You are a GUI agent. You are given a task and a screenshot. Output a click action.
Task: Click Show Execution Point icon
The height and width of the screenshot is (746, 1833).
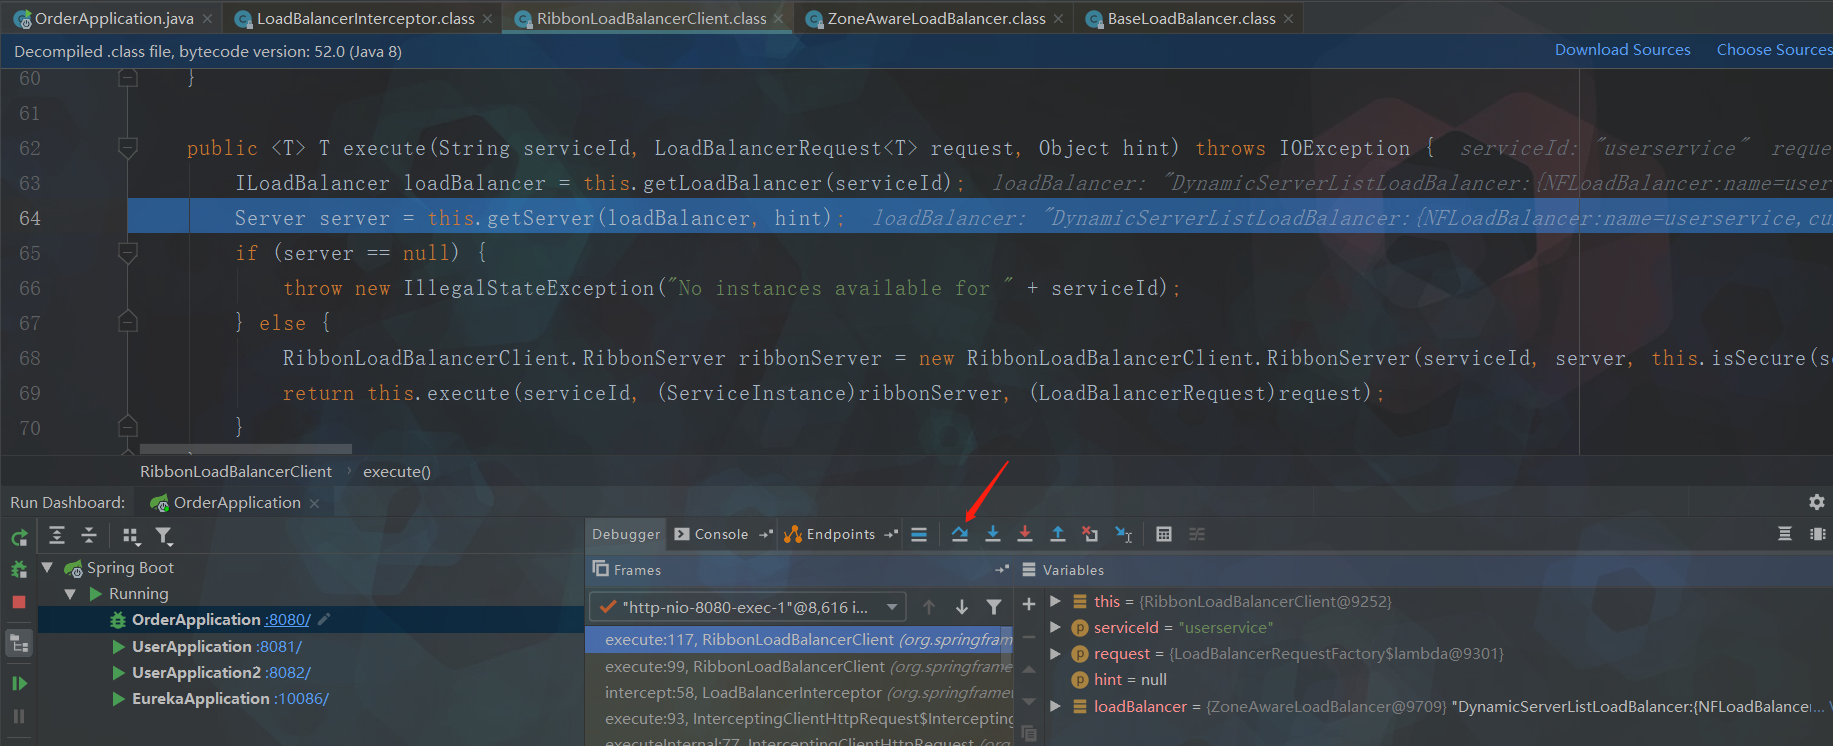click(x=919, y=534)
